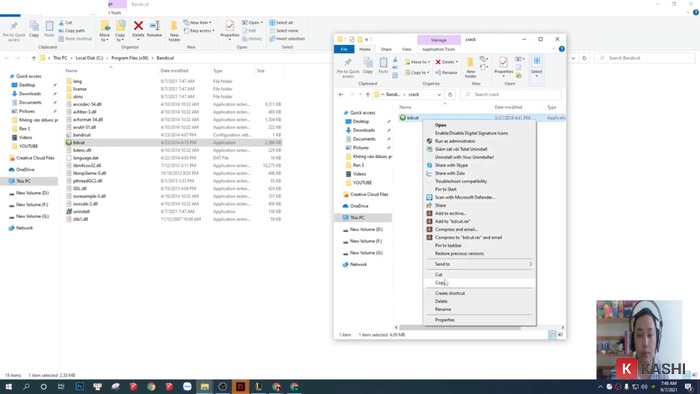The height and width of the screenshot is (394, 700).
Task: Expand the Send to submenu arrow
Action: (x=530, y=264)
